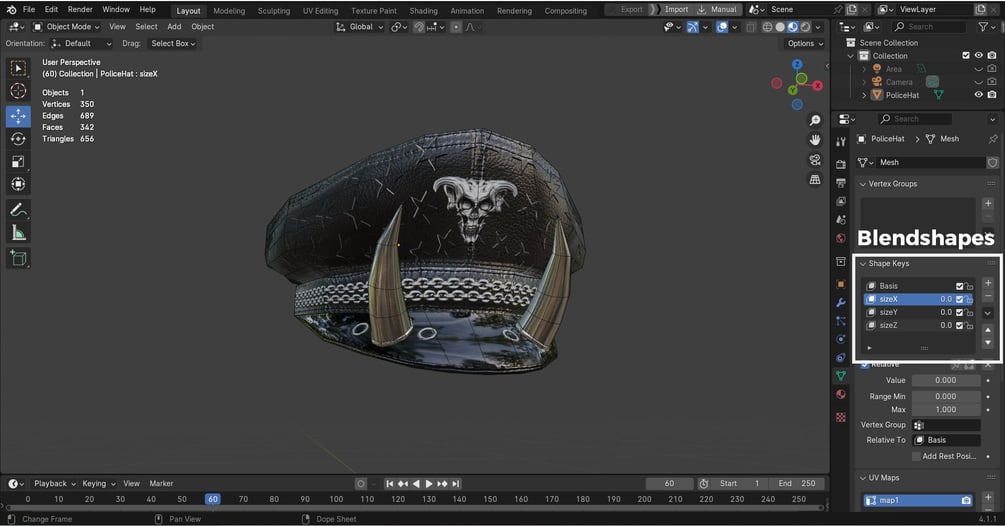Click the zoom view magnifier icon
The width and height of the screenshot is (1005, 526).
(x=815, y=120)
